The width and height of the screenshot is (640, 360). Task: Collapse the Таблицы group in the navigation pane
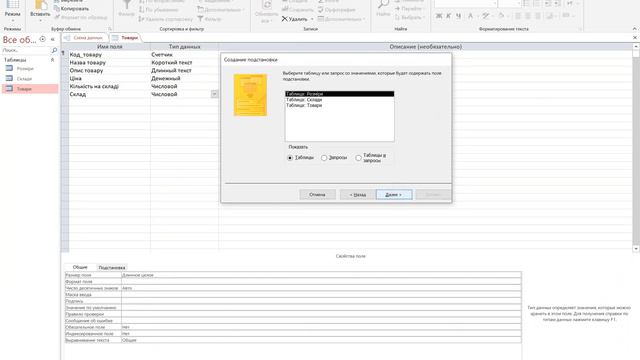click(53, 60)
